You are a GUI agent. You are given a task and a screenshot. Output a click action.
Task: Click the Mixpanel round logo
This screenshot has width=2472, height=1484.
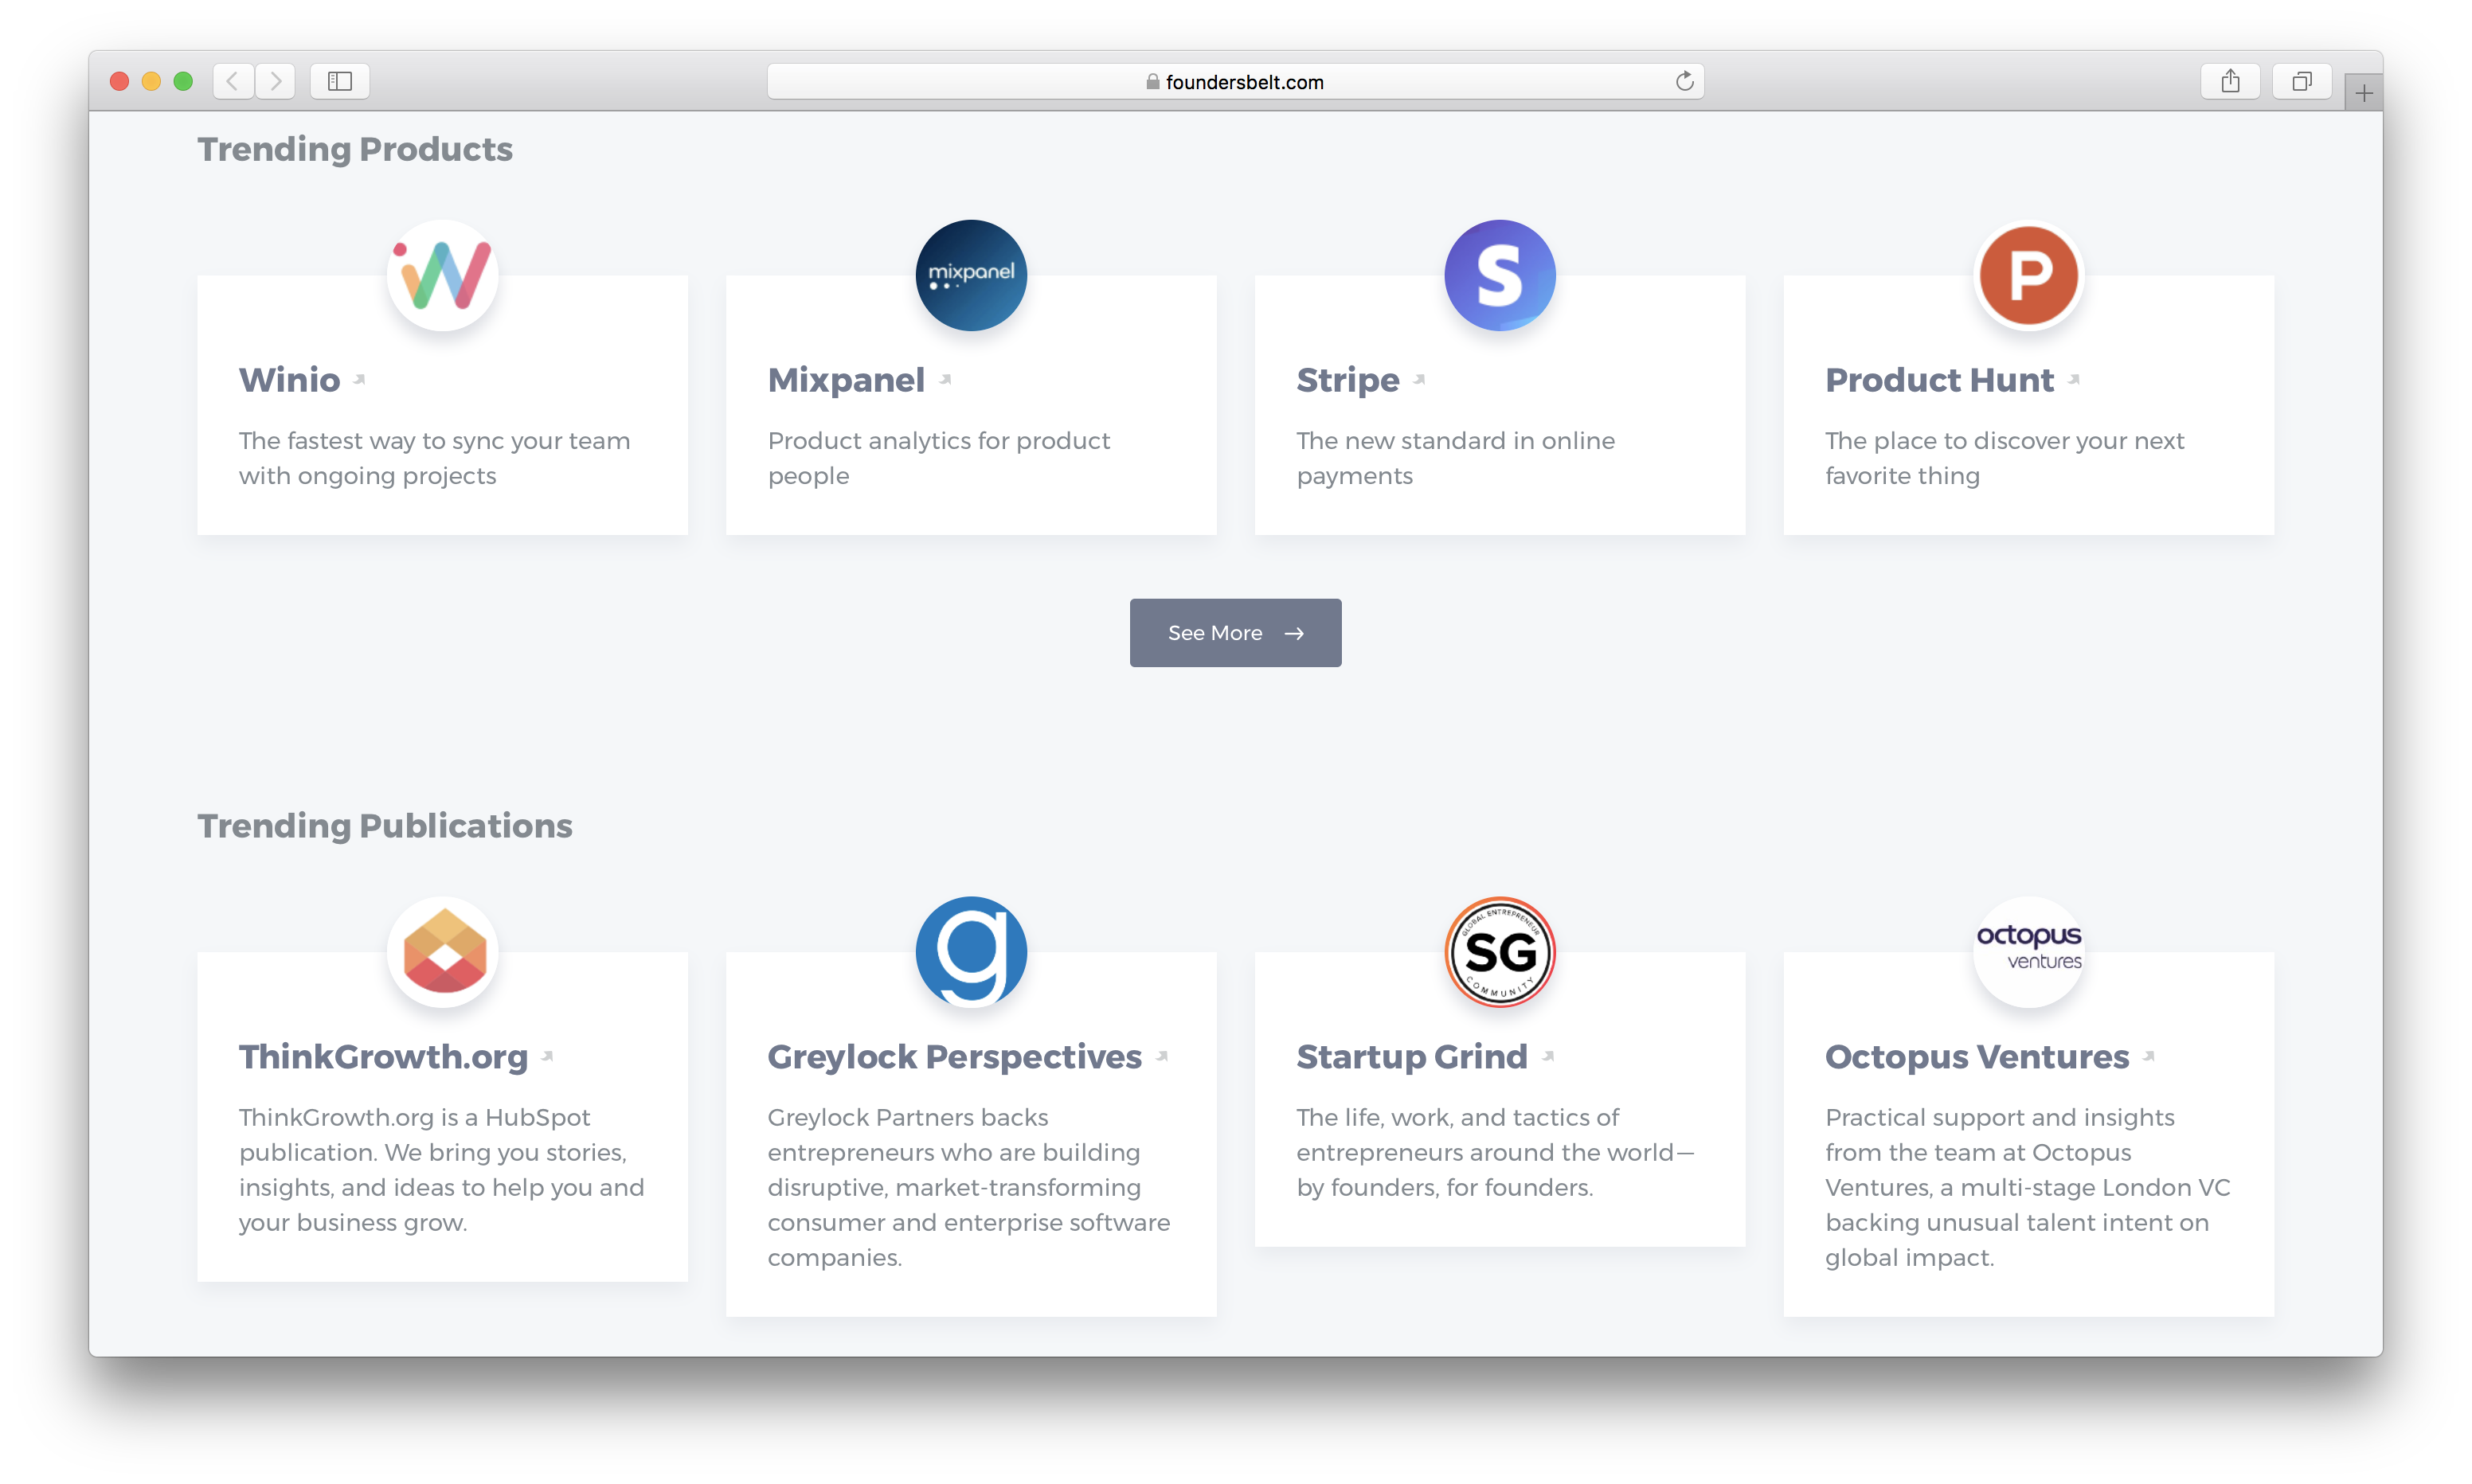pos(970,275)
